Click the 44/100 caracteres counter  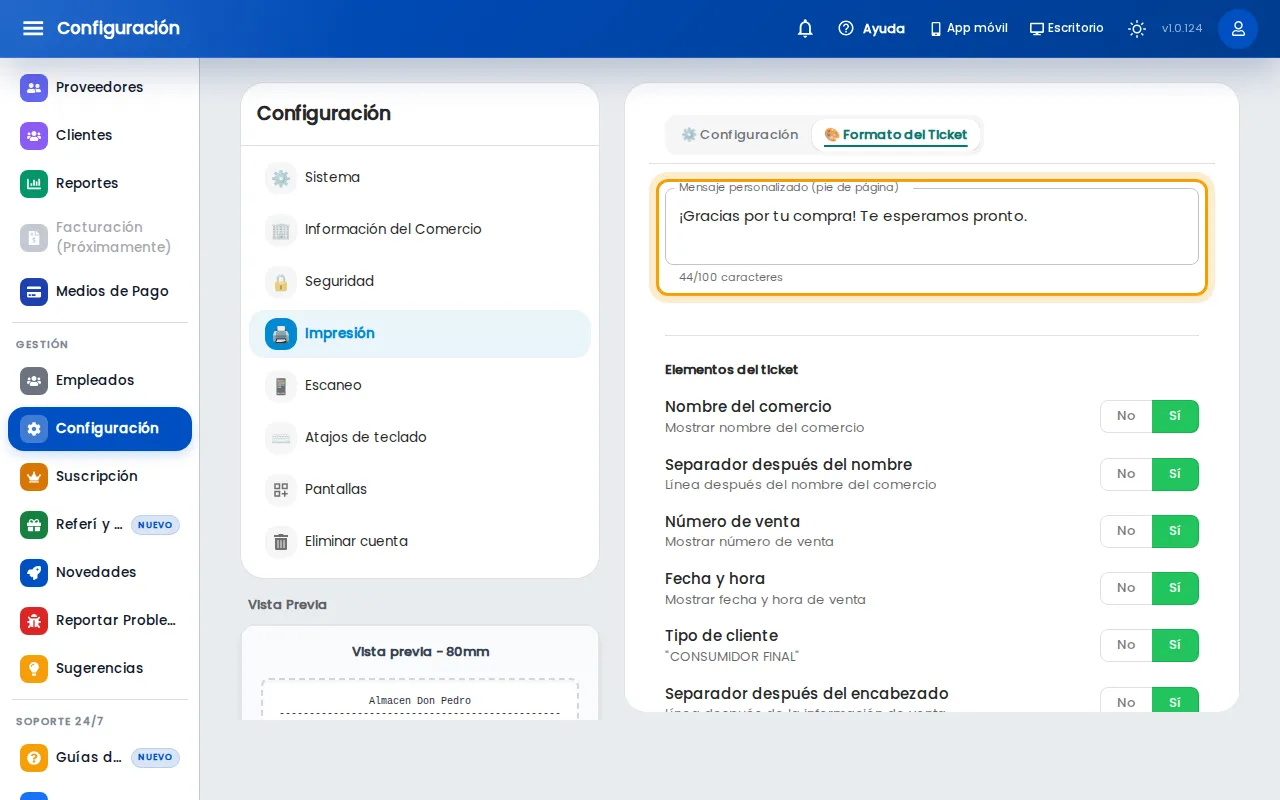coord(731,278)
